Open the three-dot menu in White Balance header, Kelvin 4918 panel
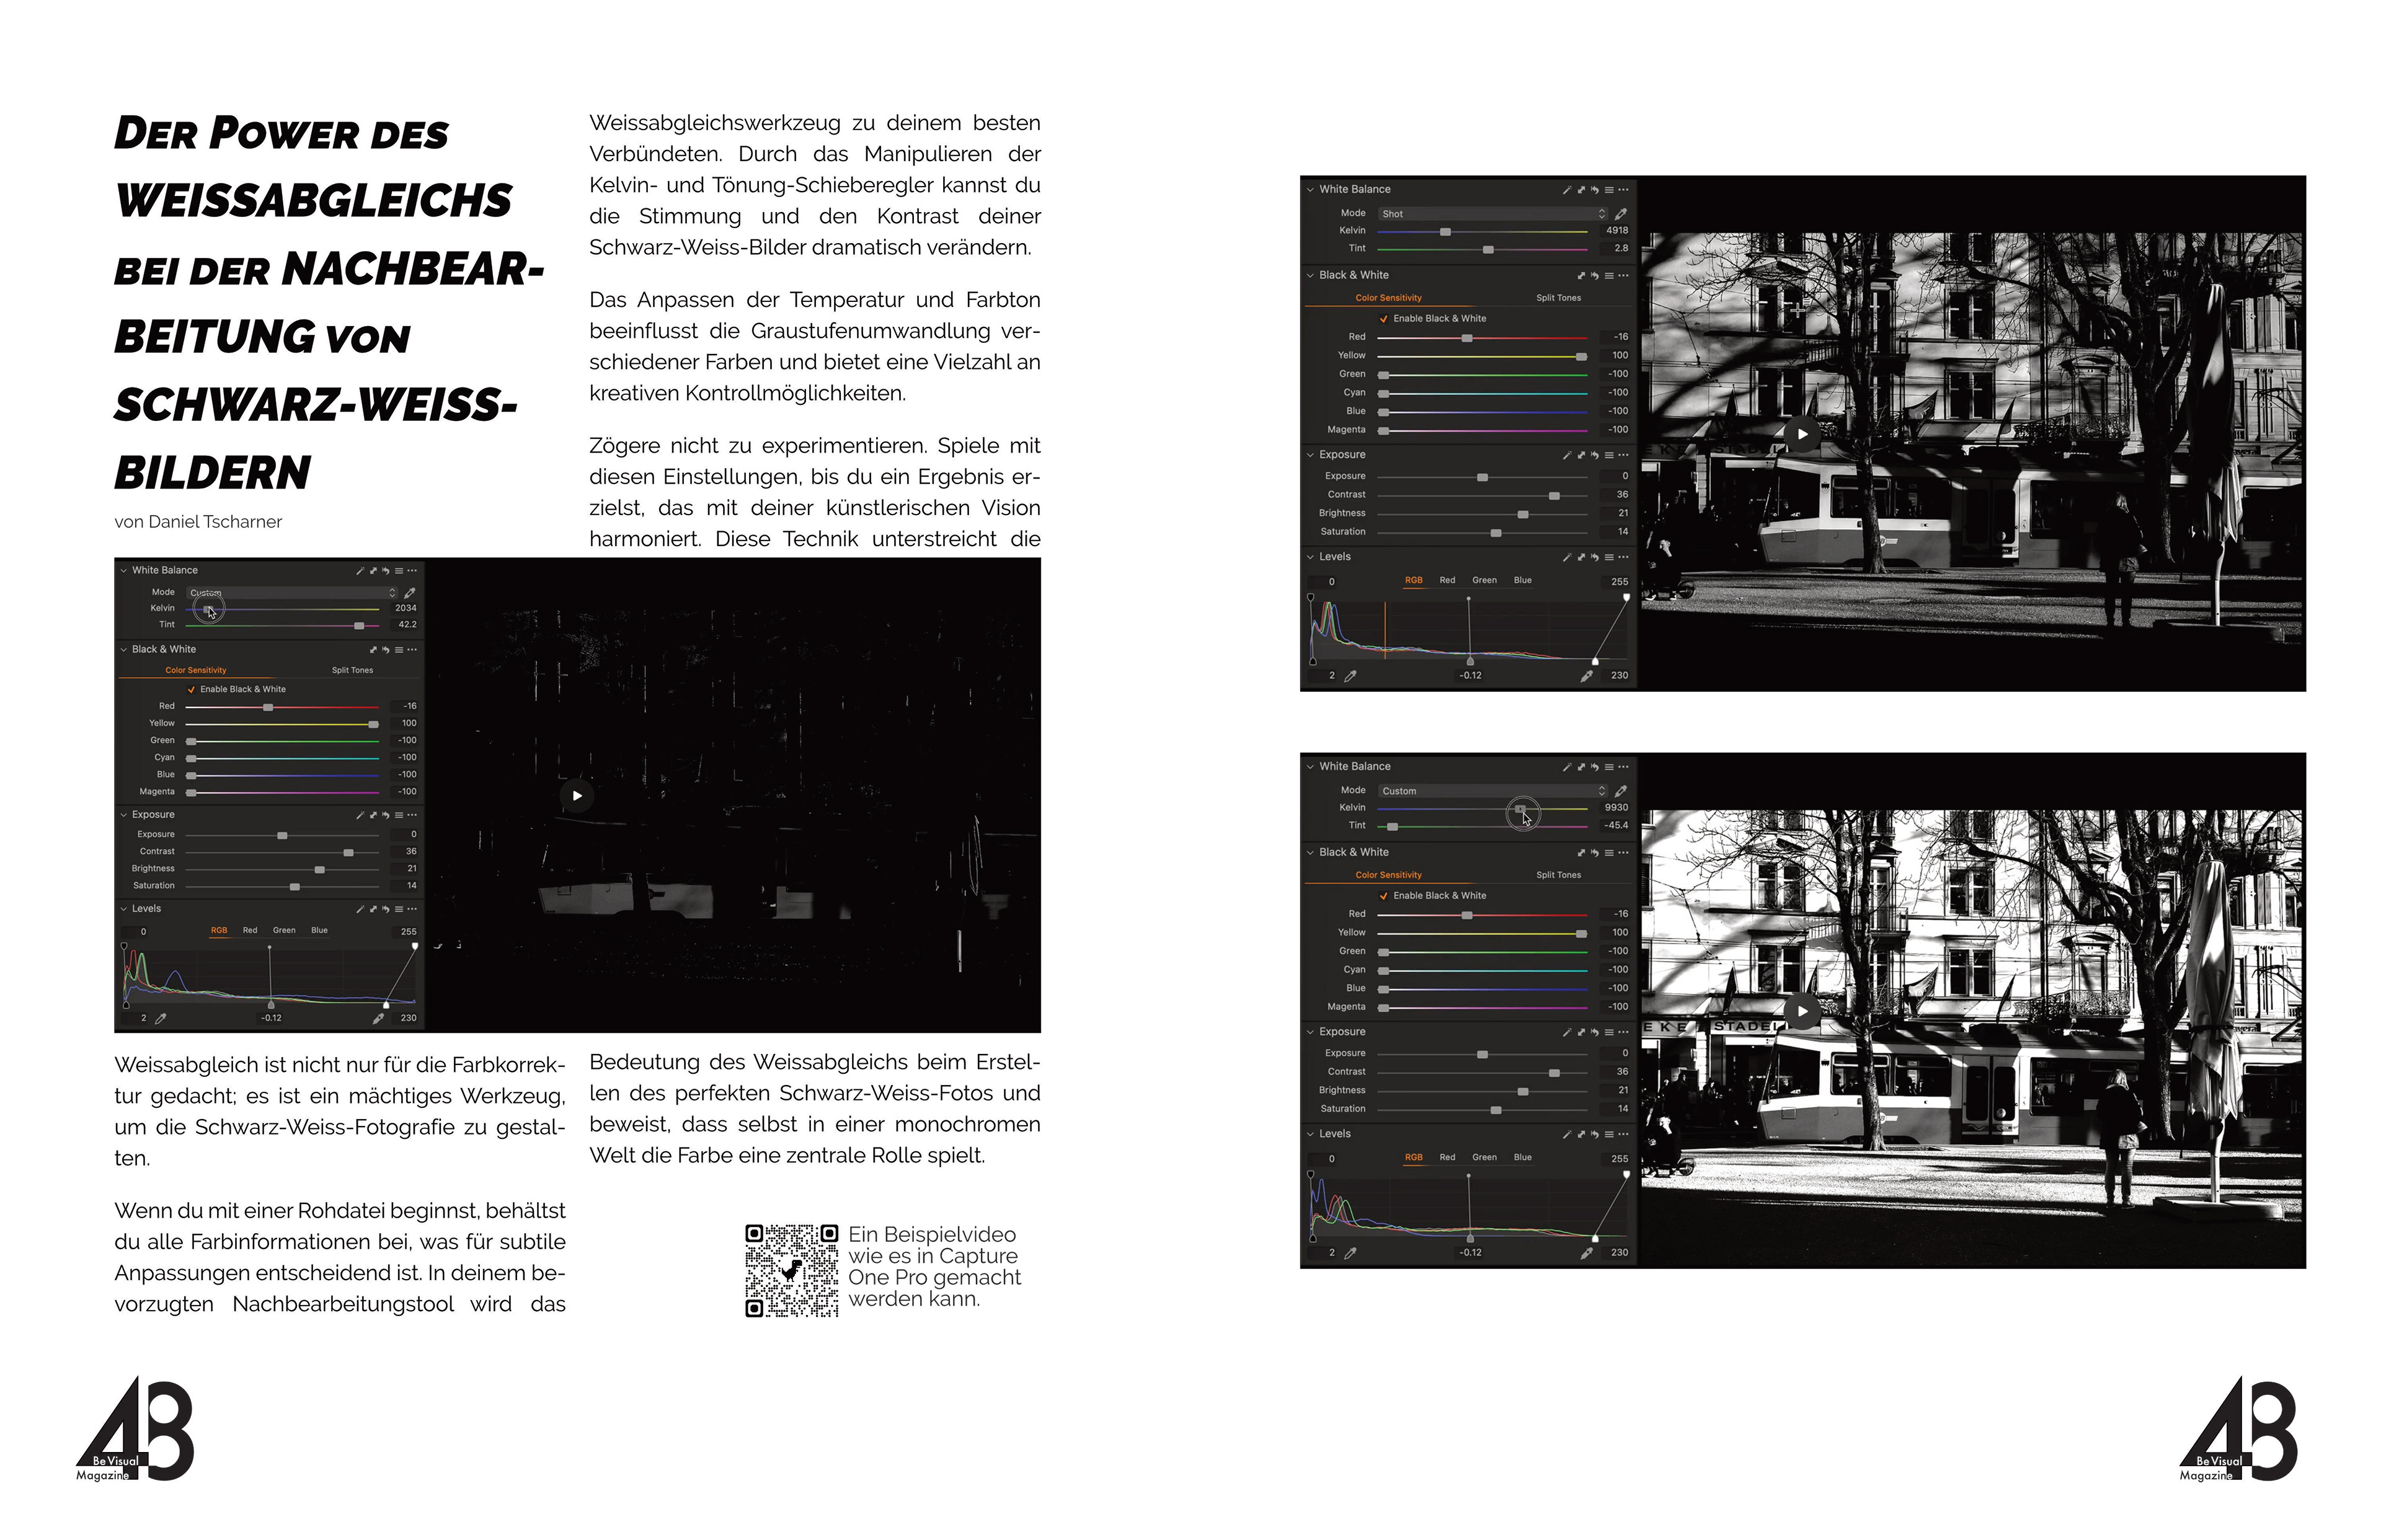 pyautogui.click(x=1623, y=189)
